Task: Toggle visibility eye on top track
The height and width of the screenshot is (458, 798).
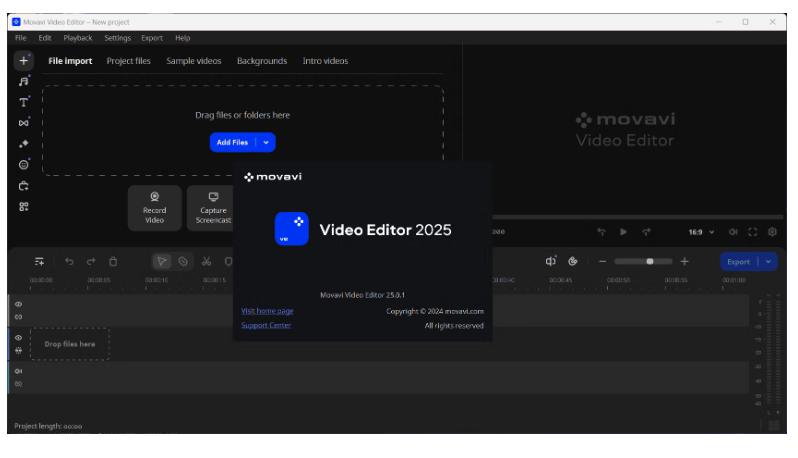Action: point(18,305)
